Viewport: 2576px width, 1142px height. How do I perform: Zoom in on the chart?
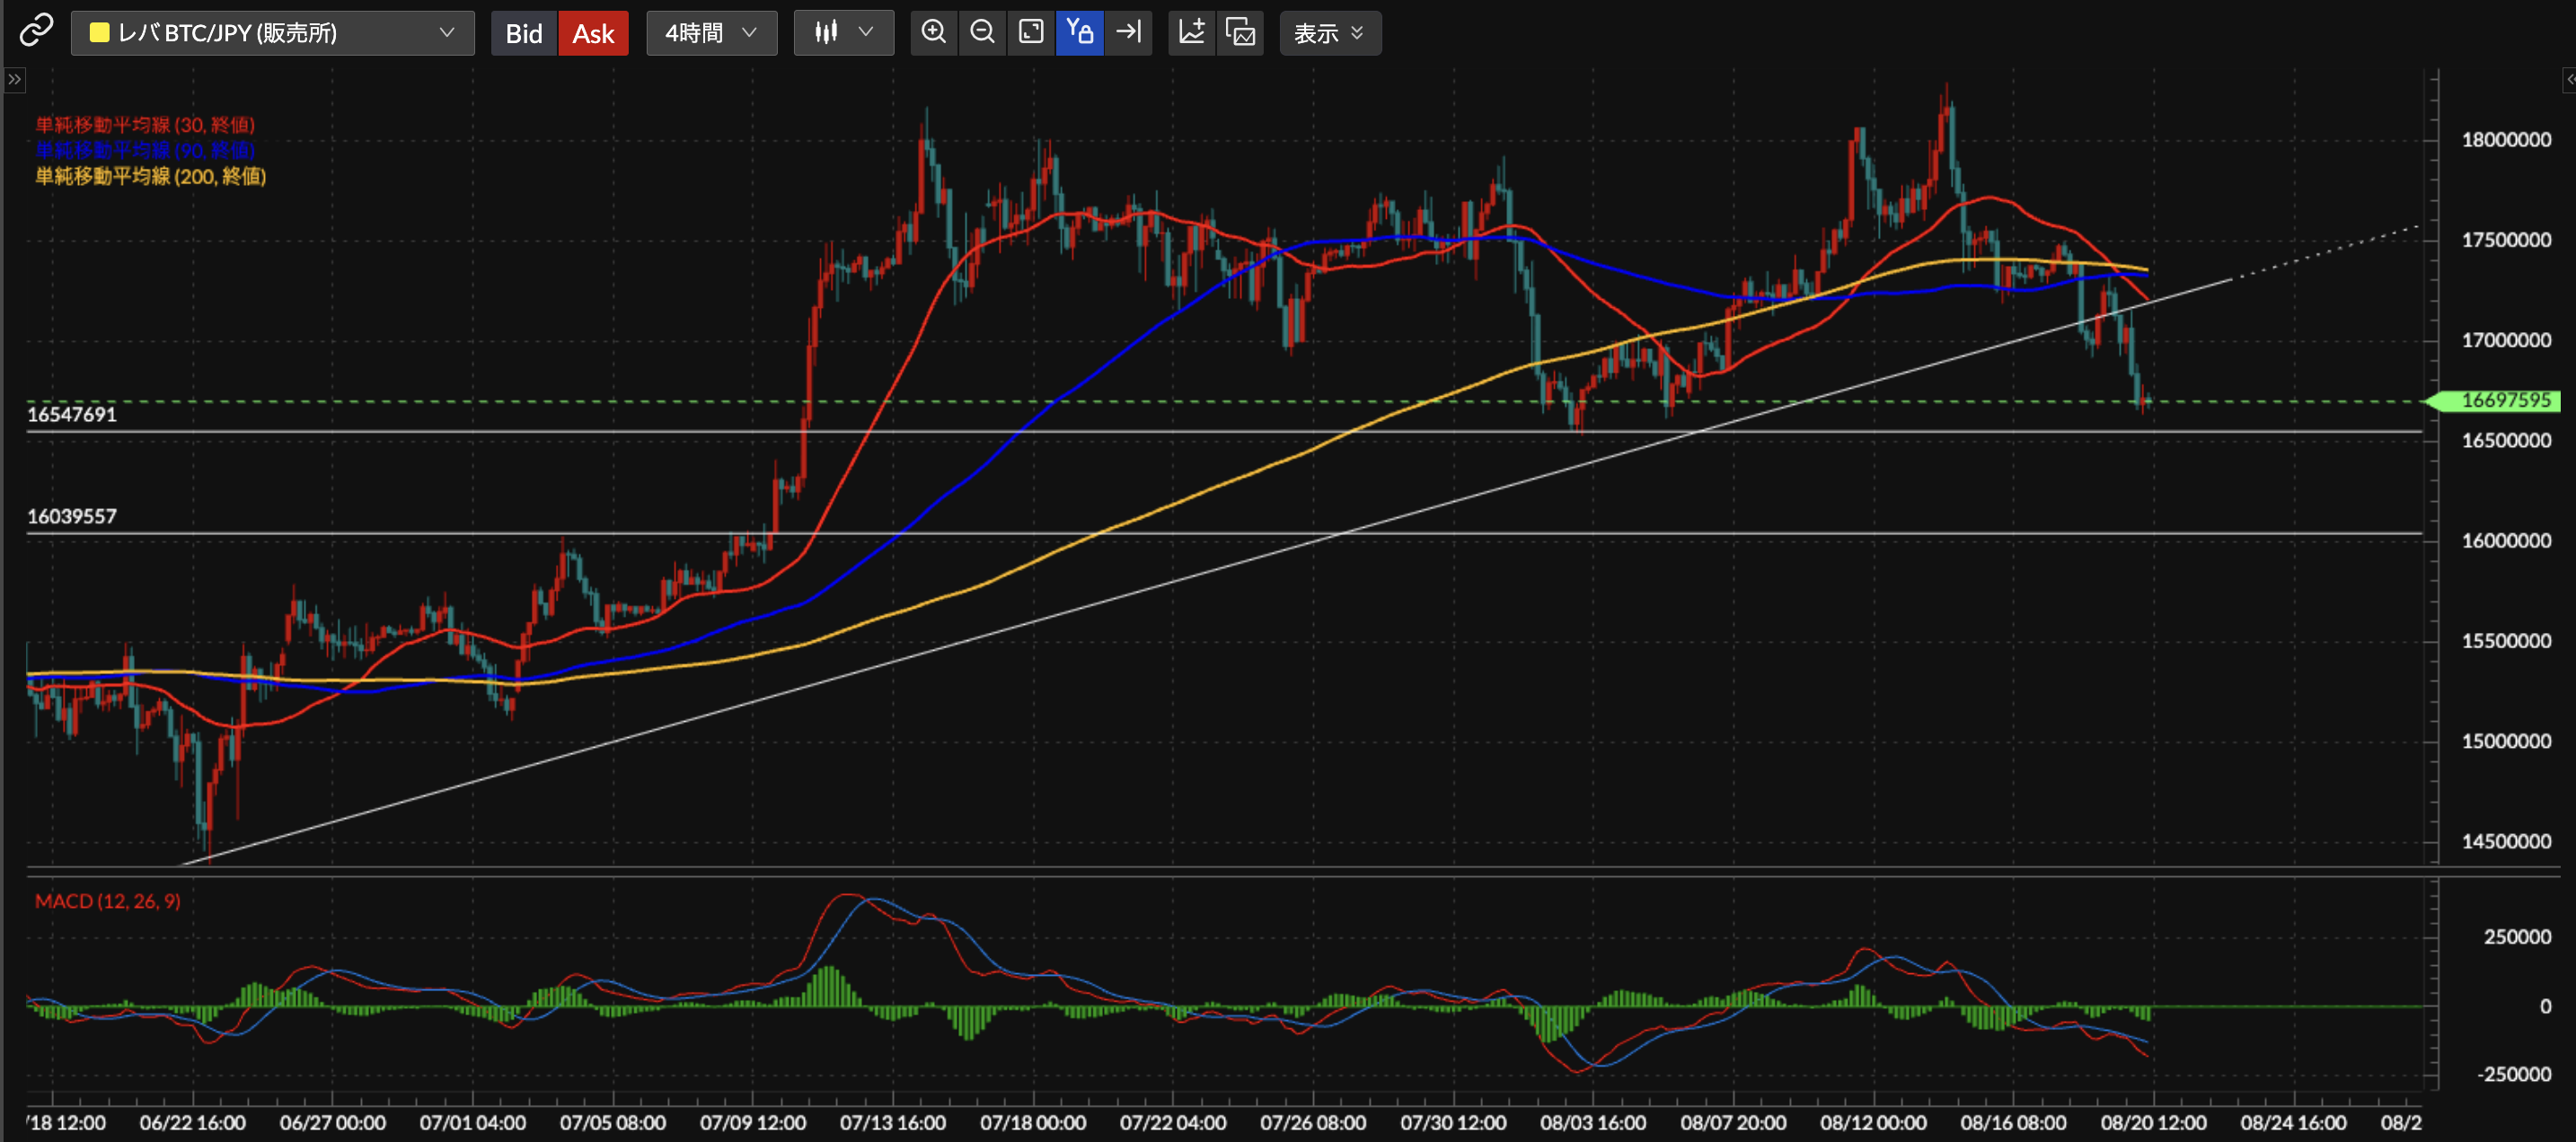(933, 32)
